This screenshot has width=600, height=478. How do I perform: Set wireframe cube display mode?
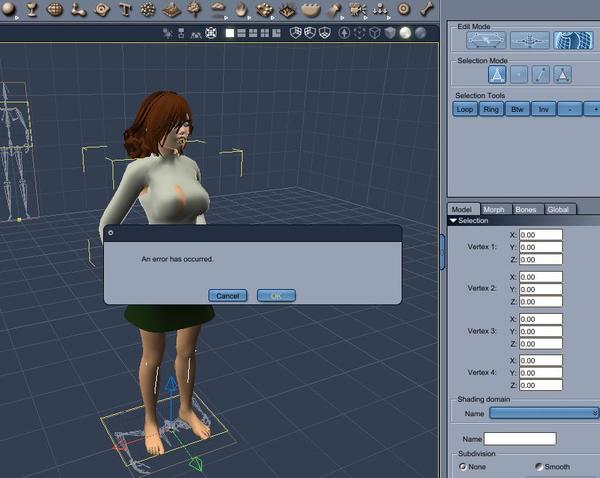coord(375,33)
